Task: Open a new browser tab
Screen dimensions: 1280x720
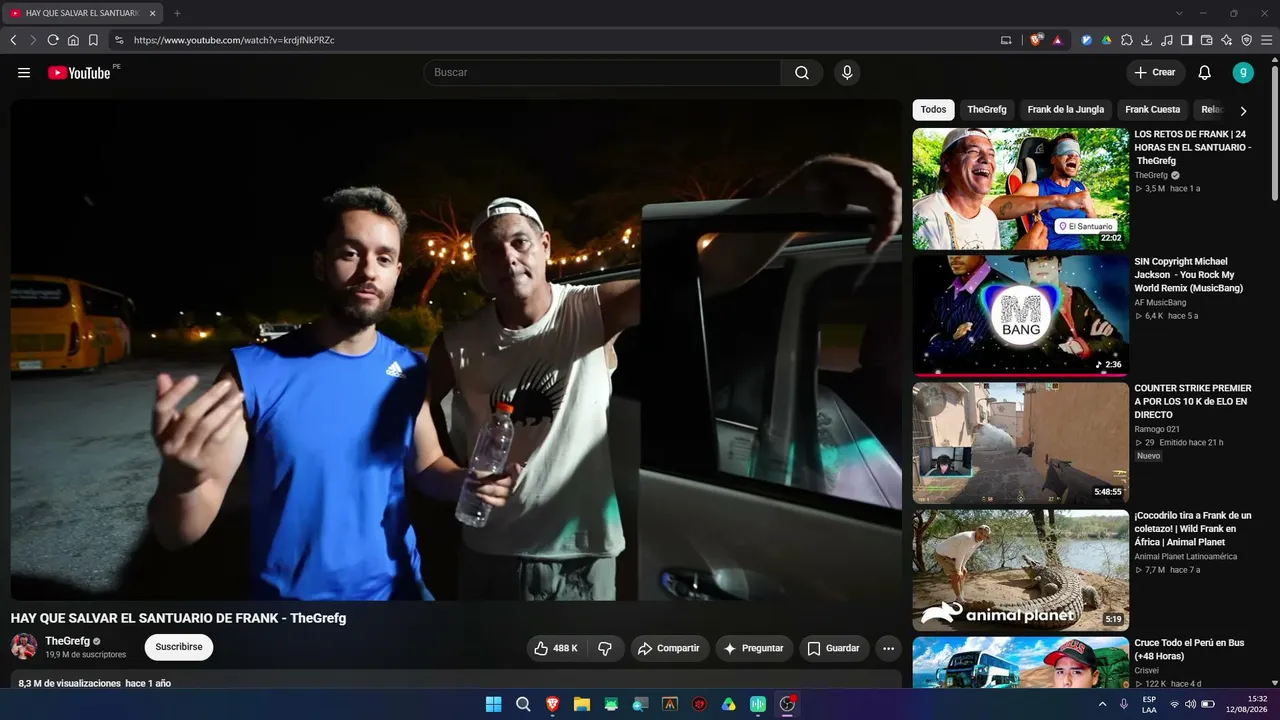Action: coord(177,13)
